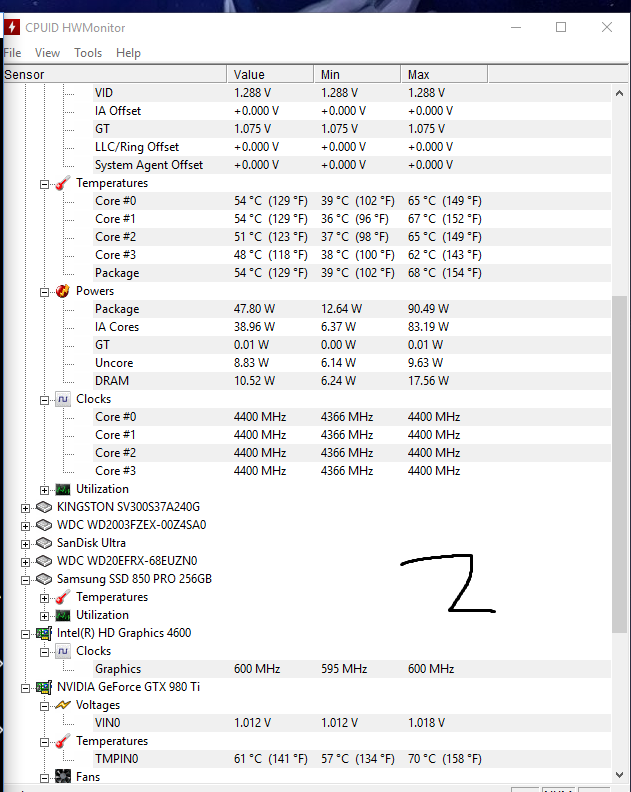Image resolution: width=631 pixels, height=792 pixels.
Task: Collapse the Samsung SSD 850 PRO node
Action: [x=25, y=580]
